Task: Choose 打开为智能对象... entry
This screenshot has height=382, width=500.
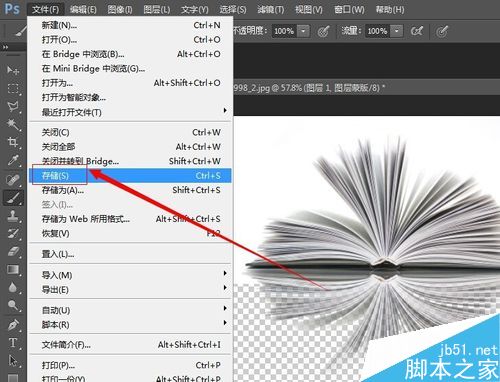Action: point(131,97)
